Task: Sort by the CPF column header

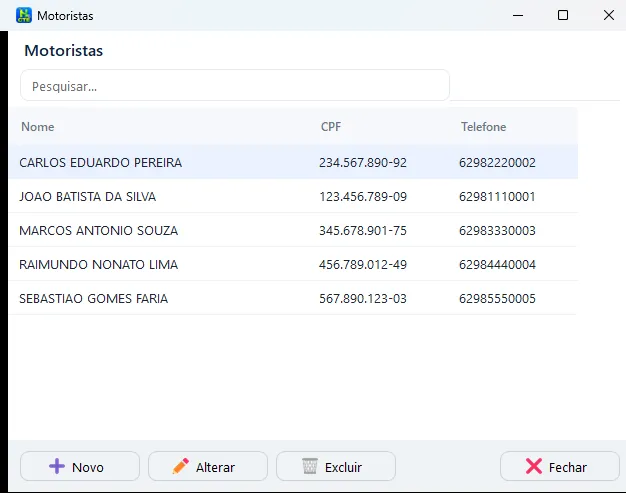Action: click(x=331, y=127)
